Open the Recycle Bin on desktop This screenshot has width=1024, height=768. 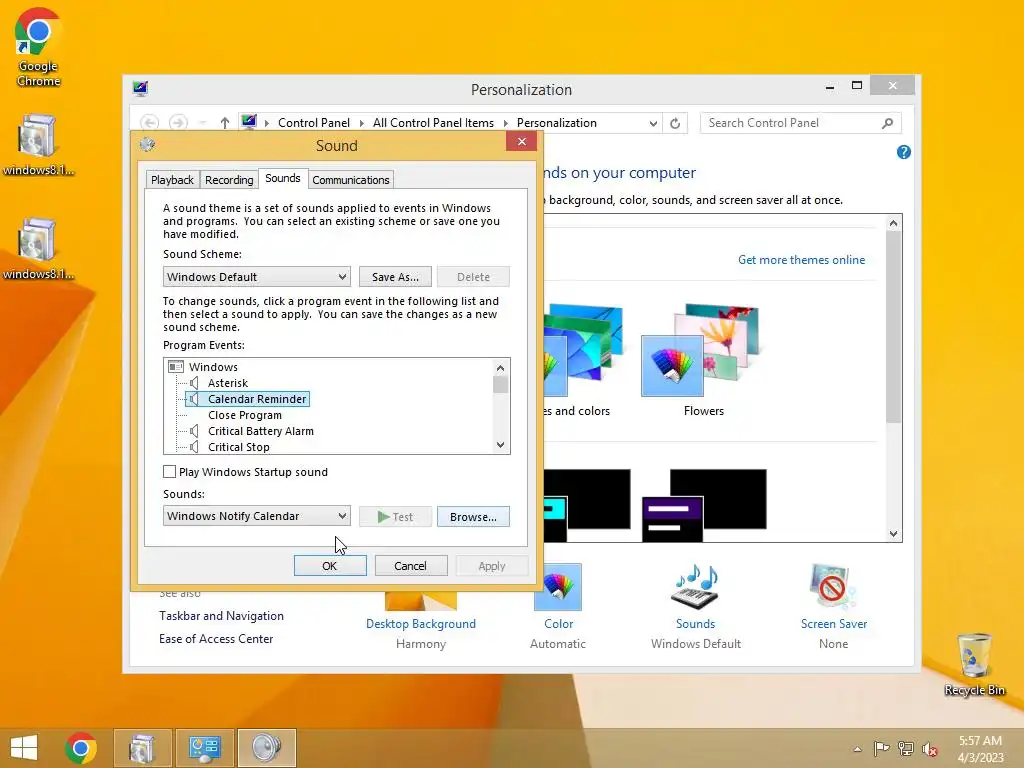pos(974,665)
